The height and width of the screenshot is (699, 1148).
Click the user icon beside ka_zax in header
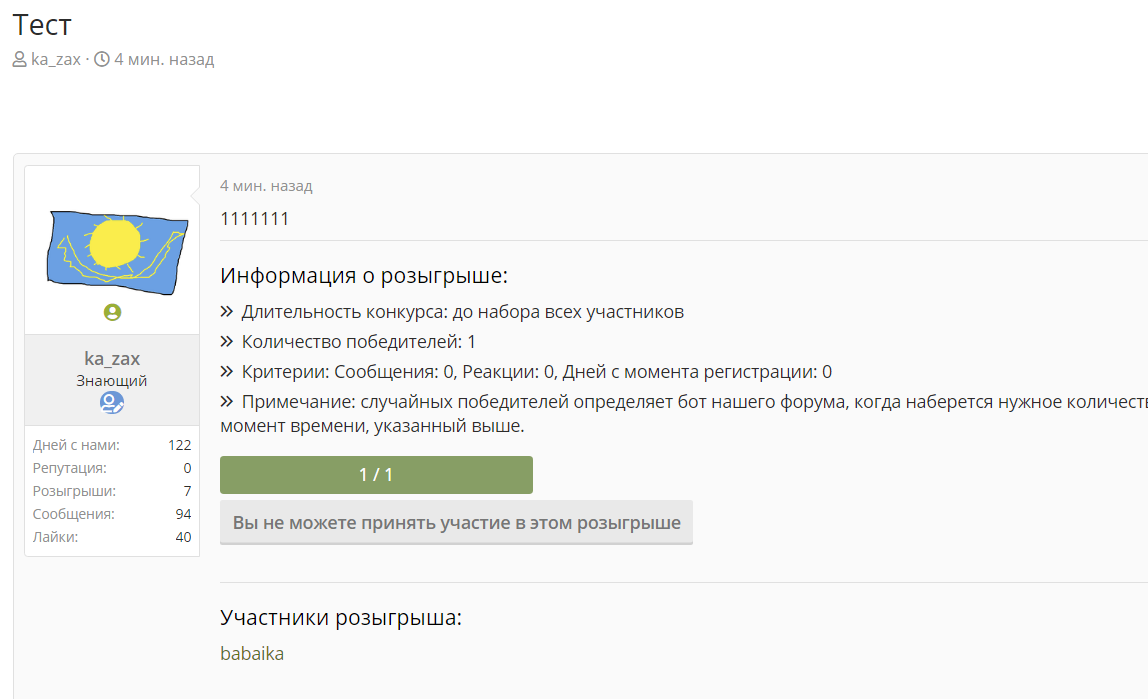pos(20,59)
